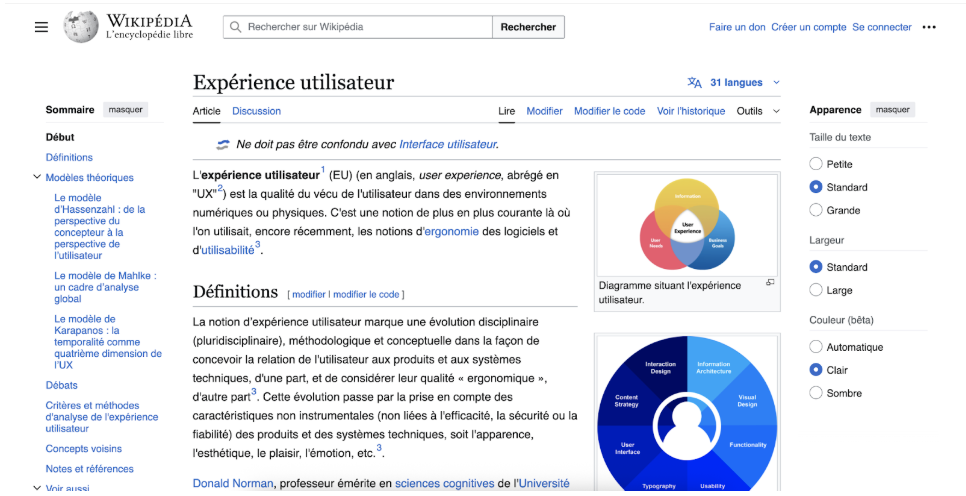The height and width of the screenshot is (496, 966).
Task: Open Voir l'historique tab
Action: pyautogui.click(x=691, y=111)
